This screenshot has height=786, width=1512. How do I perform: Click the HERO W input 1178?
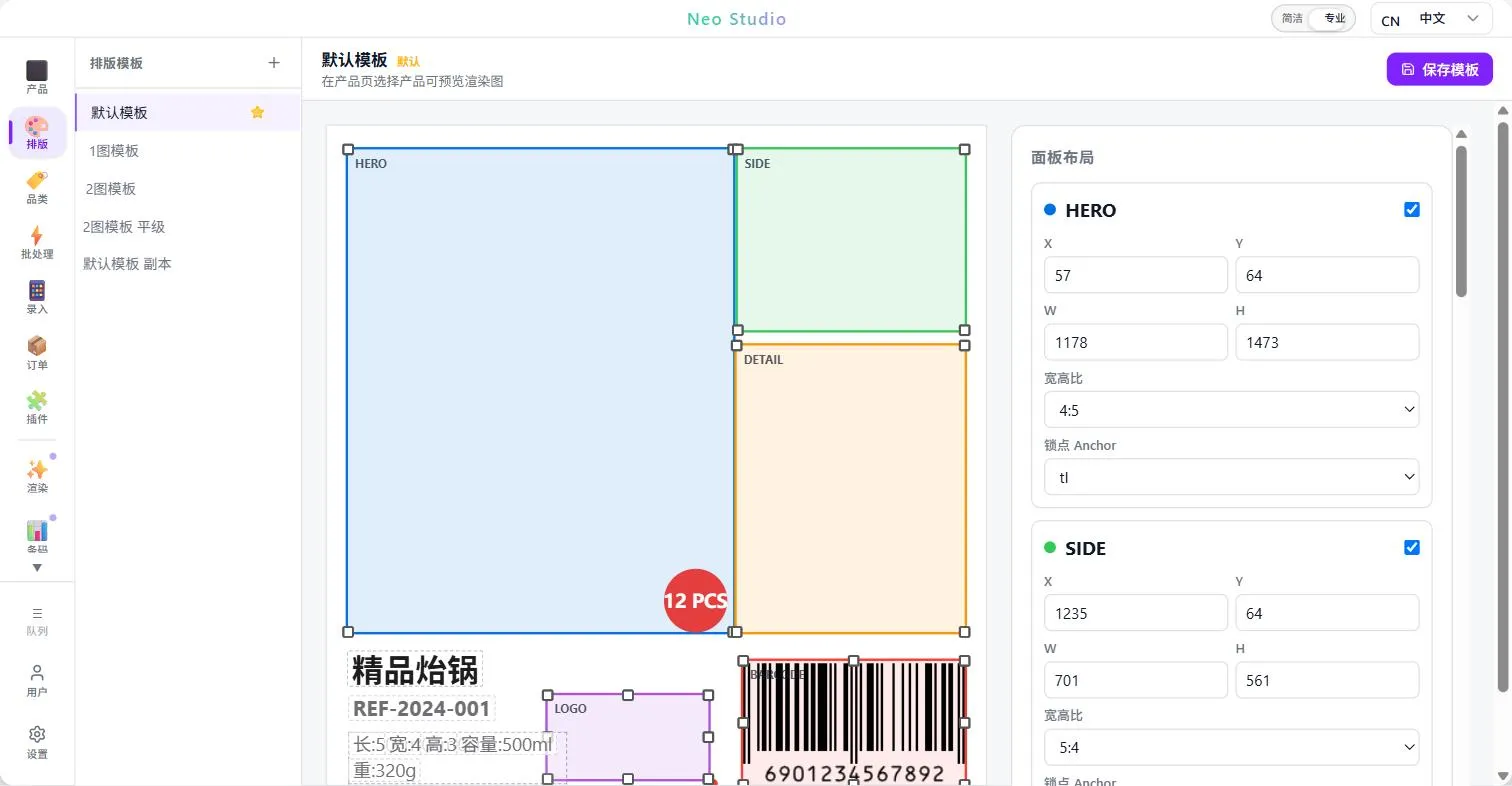1135,342
